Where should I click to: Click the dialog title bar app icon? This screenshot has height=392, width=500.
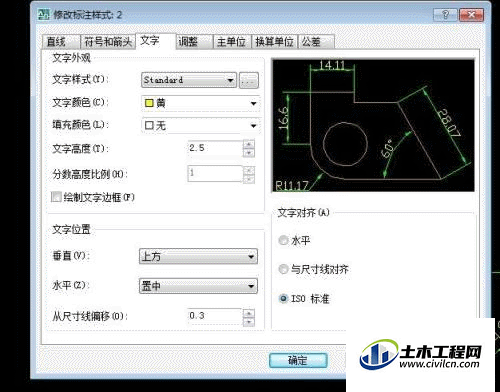[44, 15]
